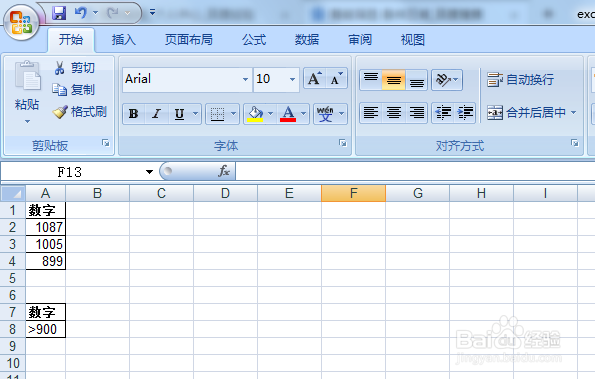Apply cell borders with the border icon
The width and height of the screenshot is (595, 379).
pos(217,114)
